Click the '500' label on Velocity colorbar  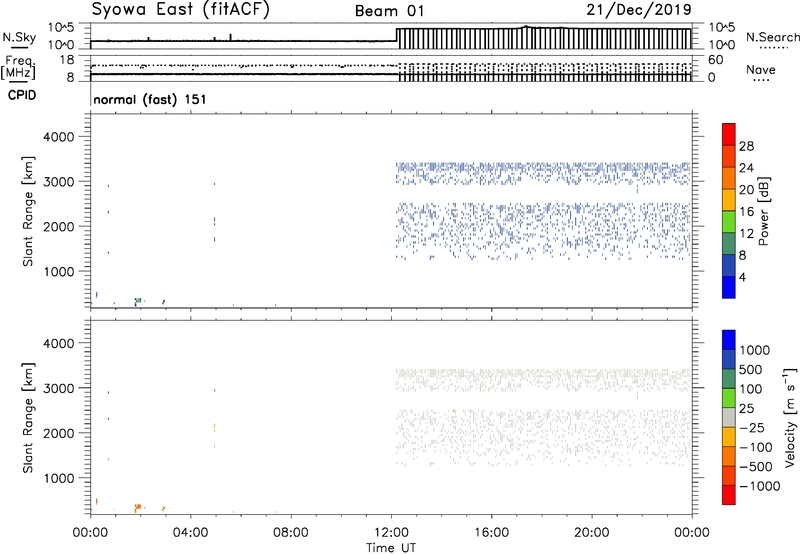(751, 370)
